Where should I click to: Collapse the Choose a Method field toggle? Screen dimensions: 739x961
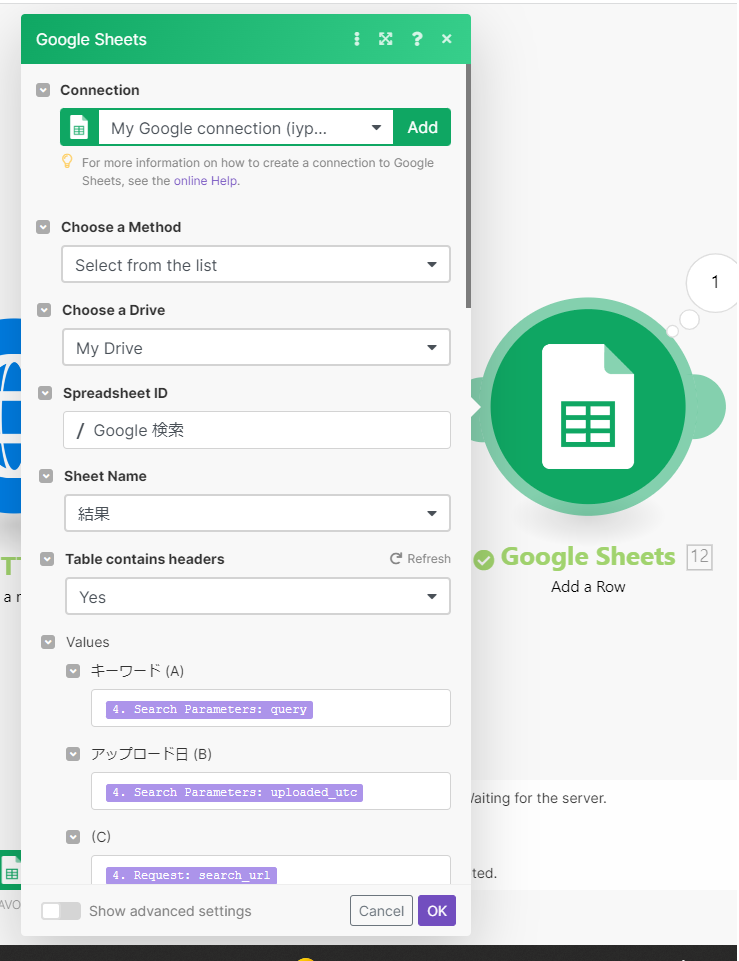43,227
